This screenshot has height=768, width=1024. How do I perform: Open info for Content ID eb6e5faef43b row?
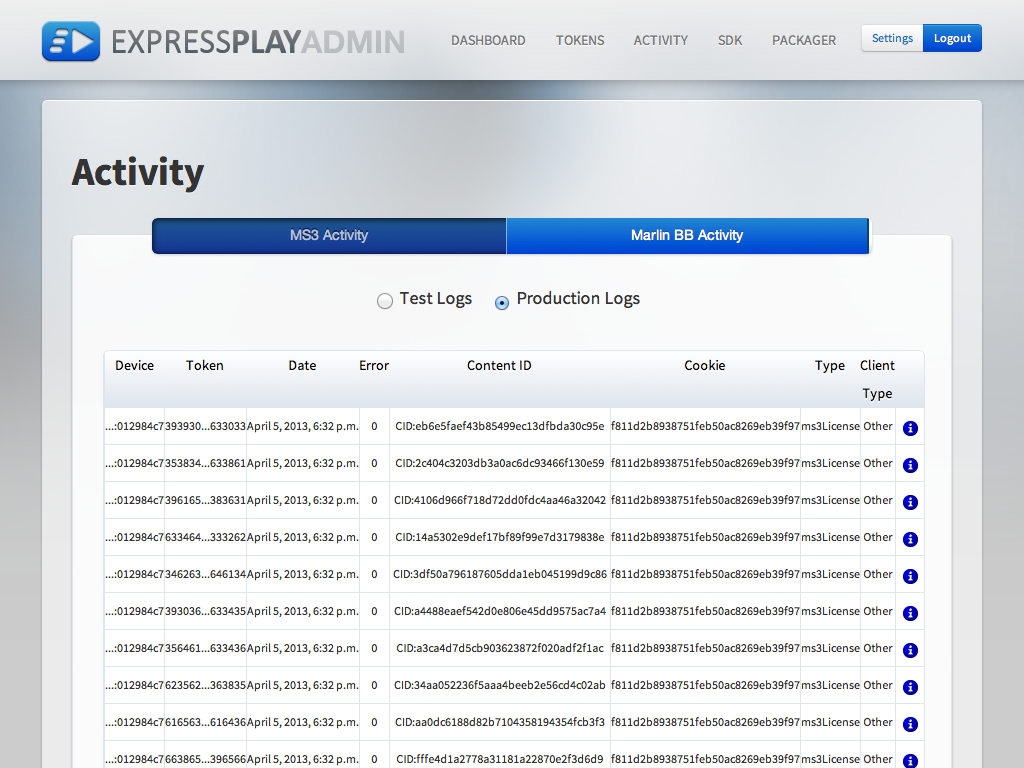910,428
